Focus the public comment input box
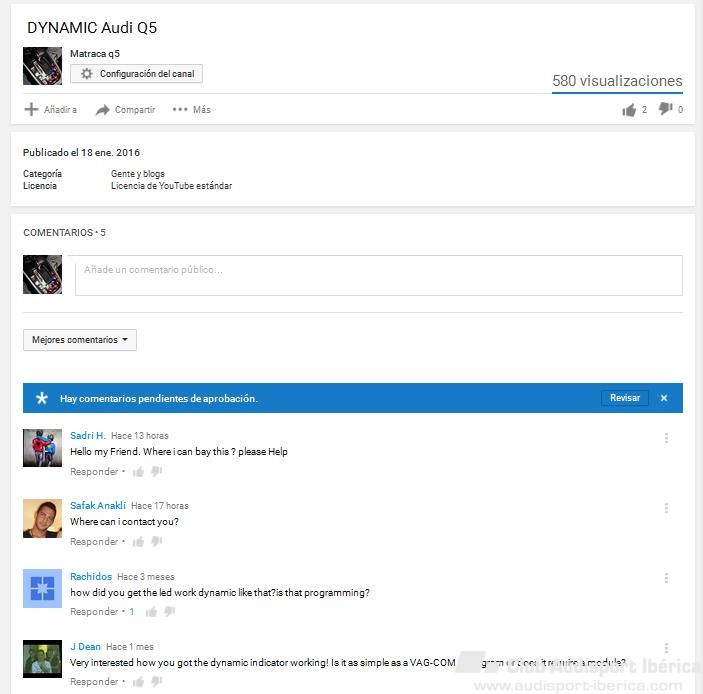The image size is (703, 694). pos(379,275)
